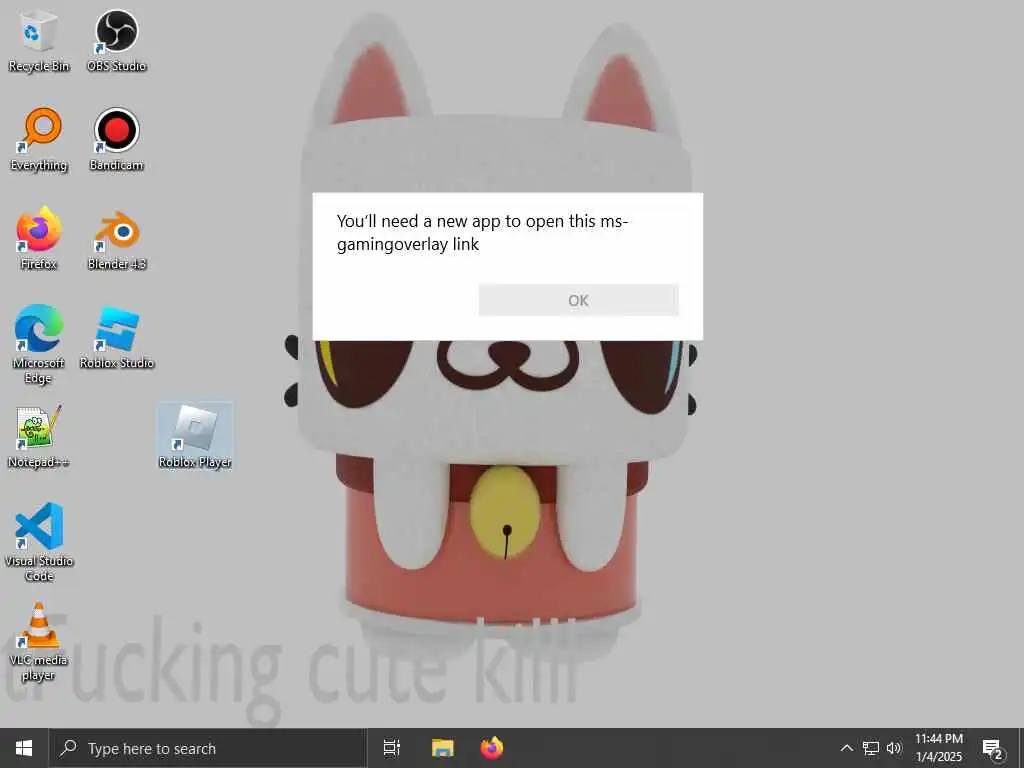Screen dimensions: 1024x768
Task: Select the Roblox Studio shortcut
Action: tap(117, 338)
